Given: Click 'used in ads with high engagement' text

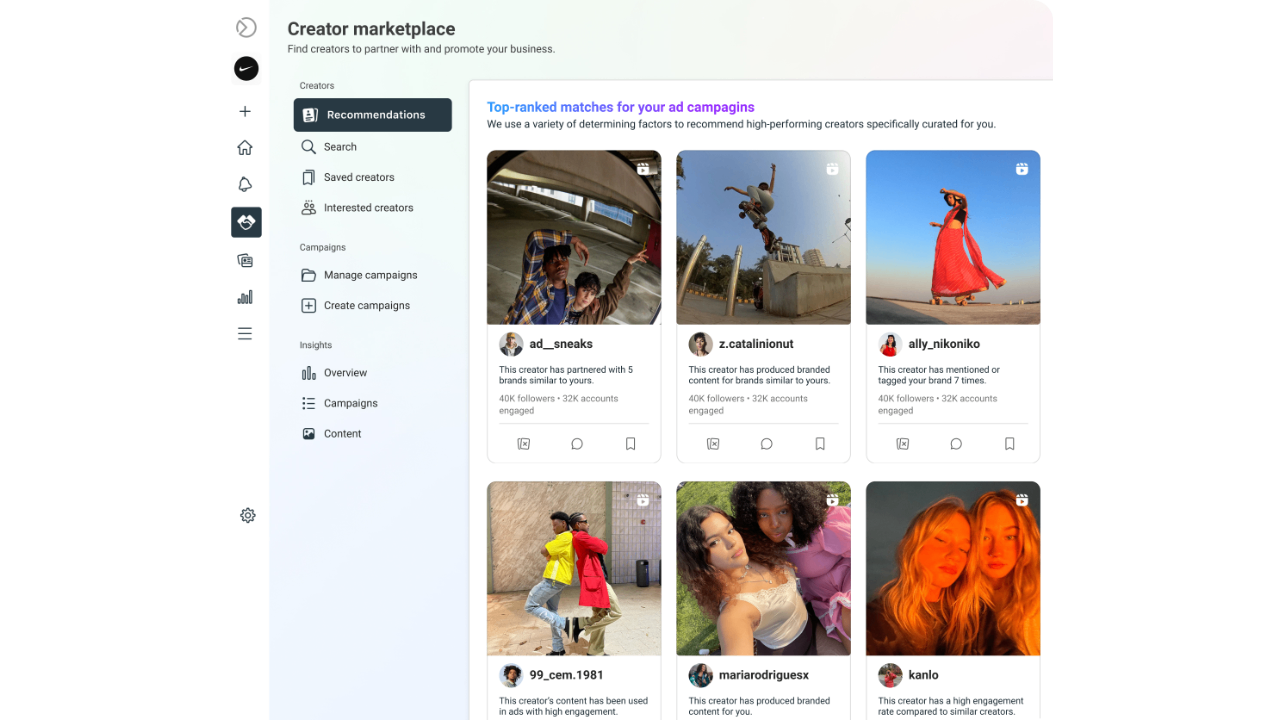Looking at the screenshot, I should point(573,706).
